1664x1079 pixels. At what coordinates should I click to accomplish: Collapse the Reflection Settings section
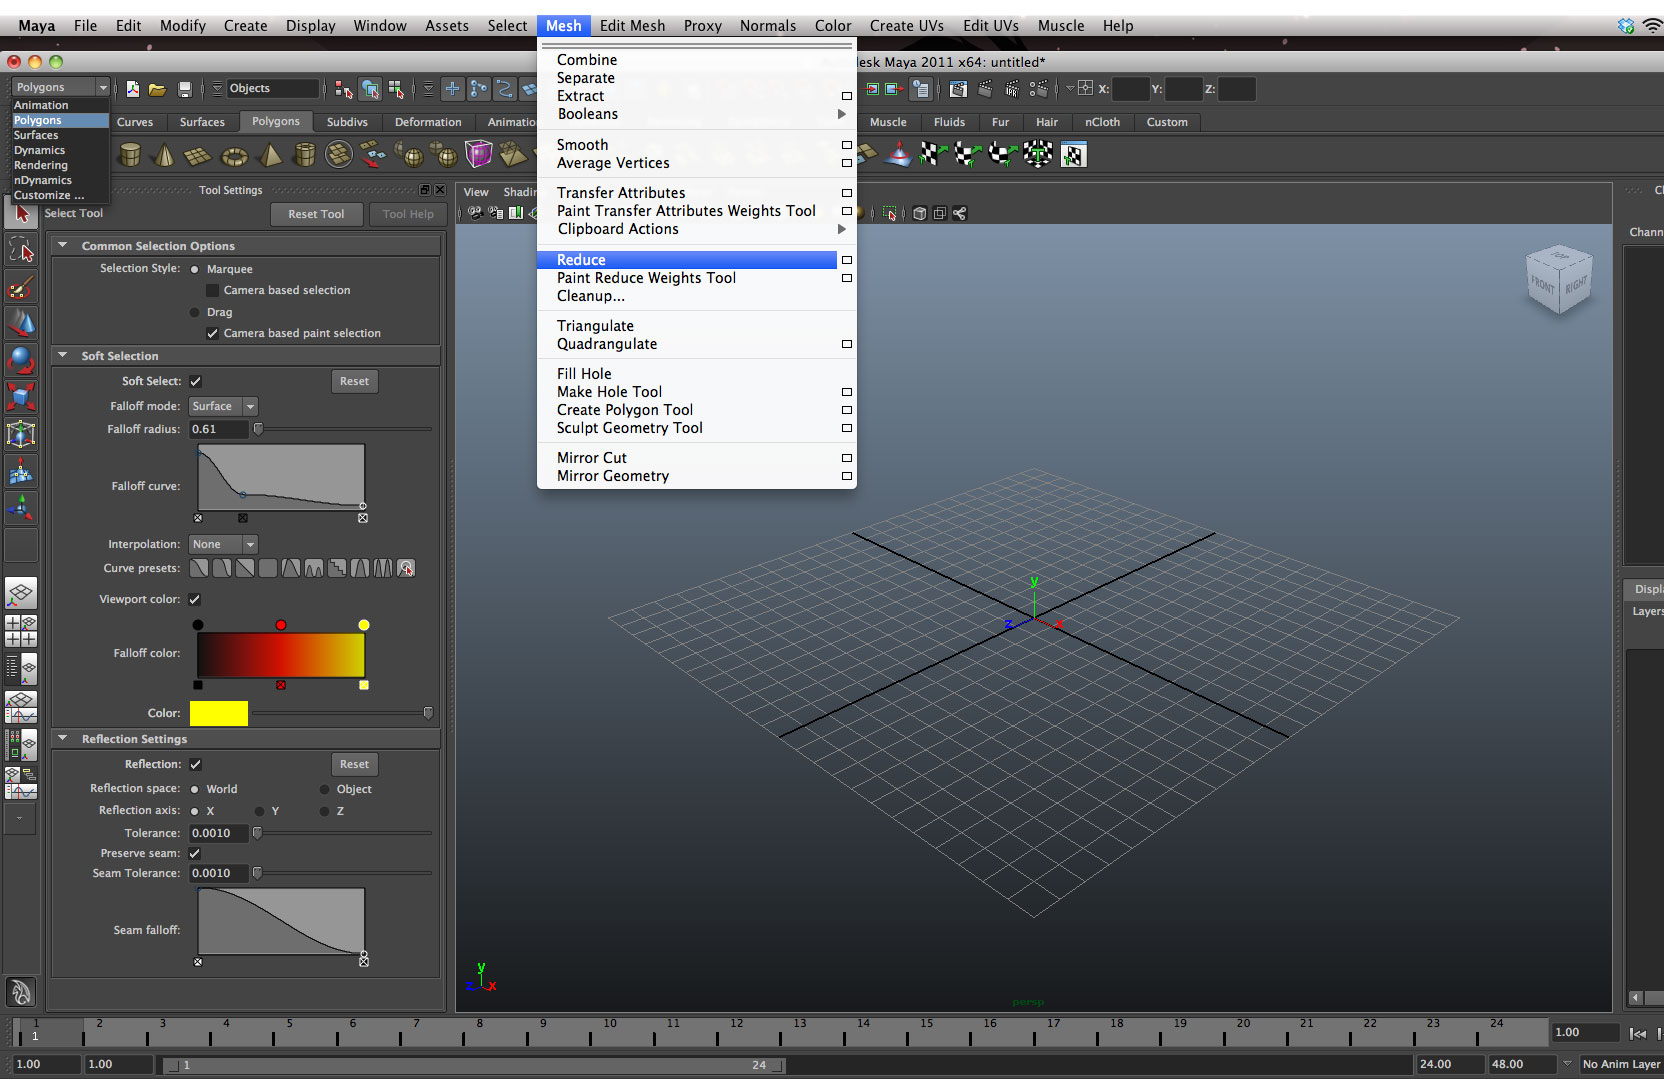pyautogui.click(x=63, y=738)
